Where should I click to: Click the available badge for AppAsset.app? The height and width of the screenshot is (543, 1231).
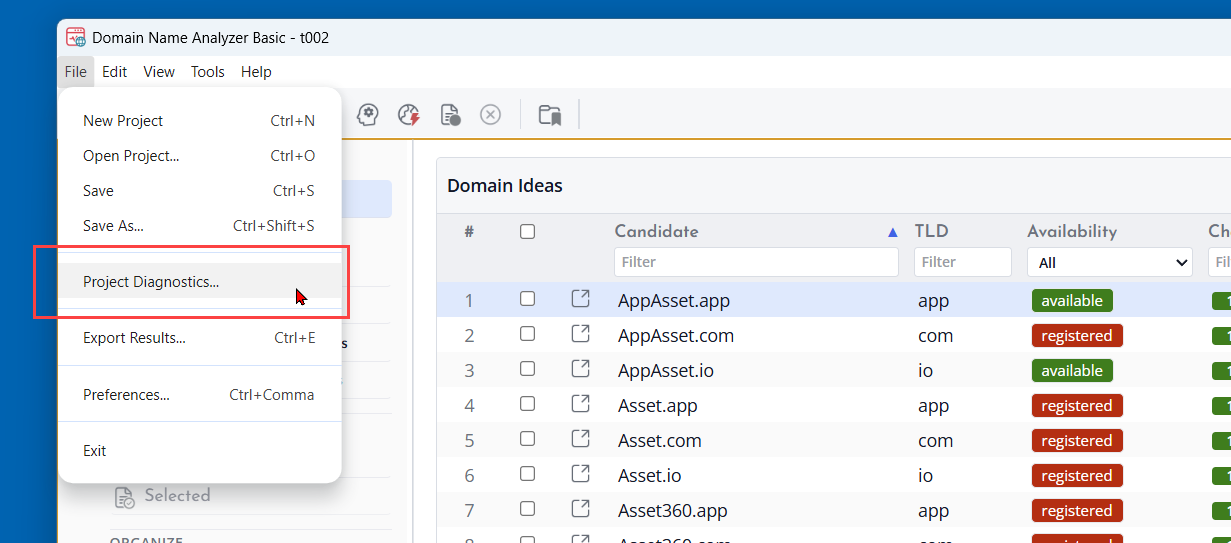(x=1072, y=300)
